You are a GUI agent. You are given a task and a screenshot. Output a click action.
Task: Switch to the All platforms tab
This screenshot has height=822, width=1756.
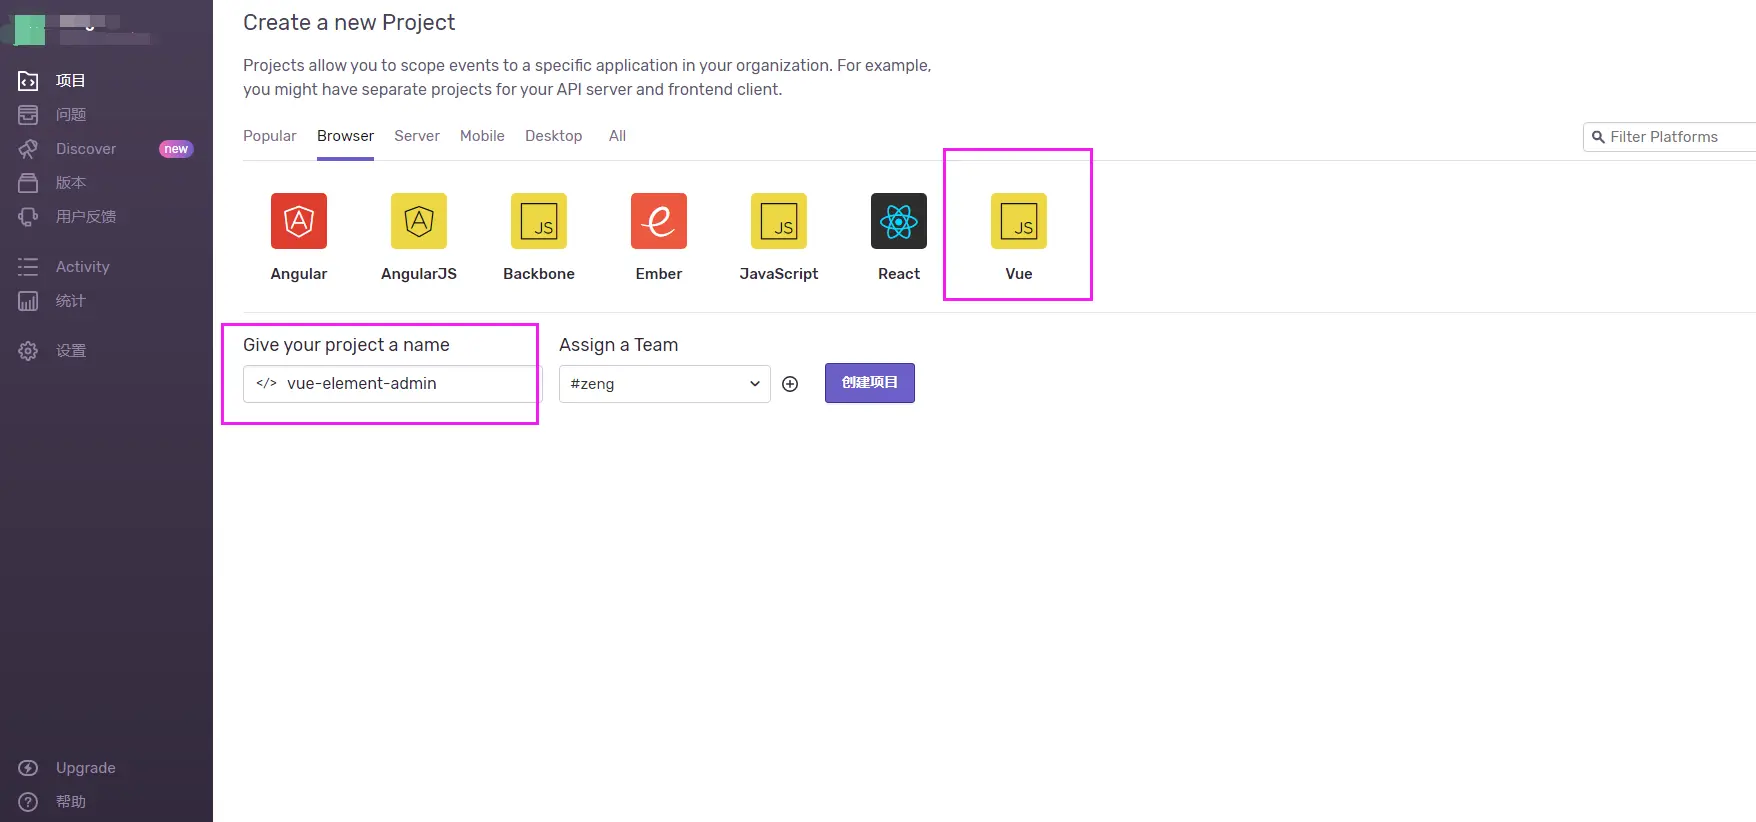tap(617, 136)
